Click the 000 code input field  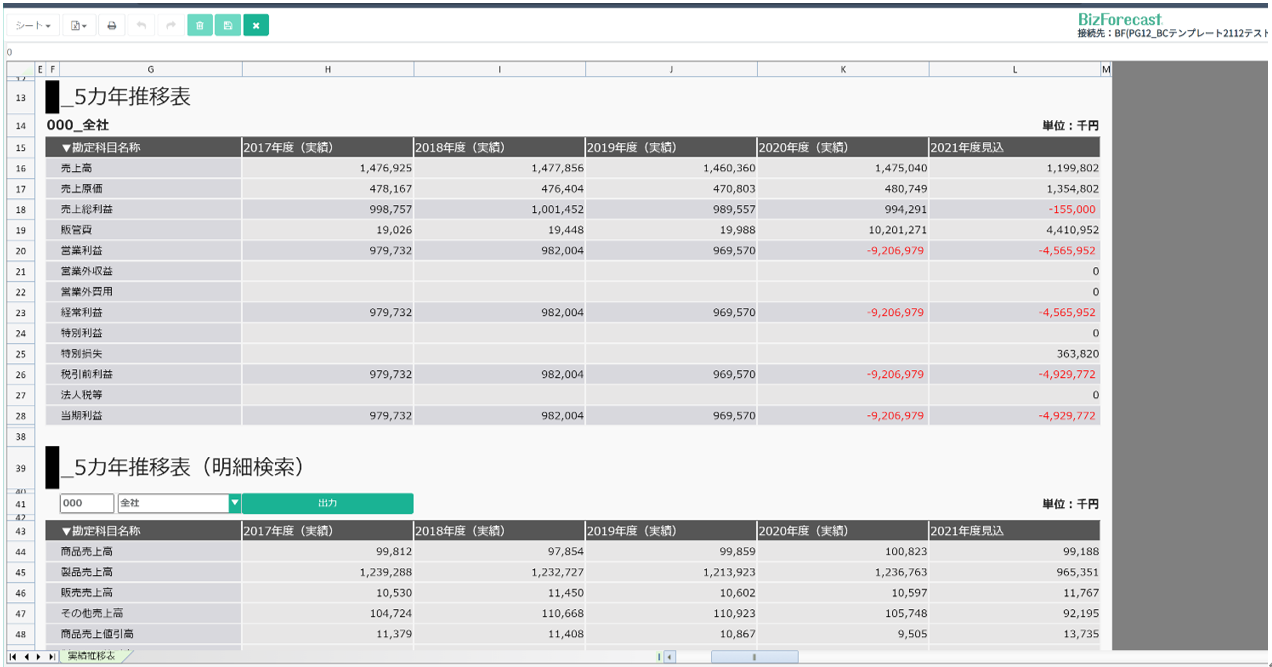(86, 504)
